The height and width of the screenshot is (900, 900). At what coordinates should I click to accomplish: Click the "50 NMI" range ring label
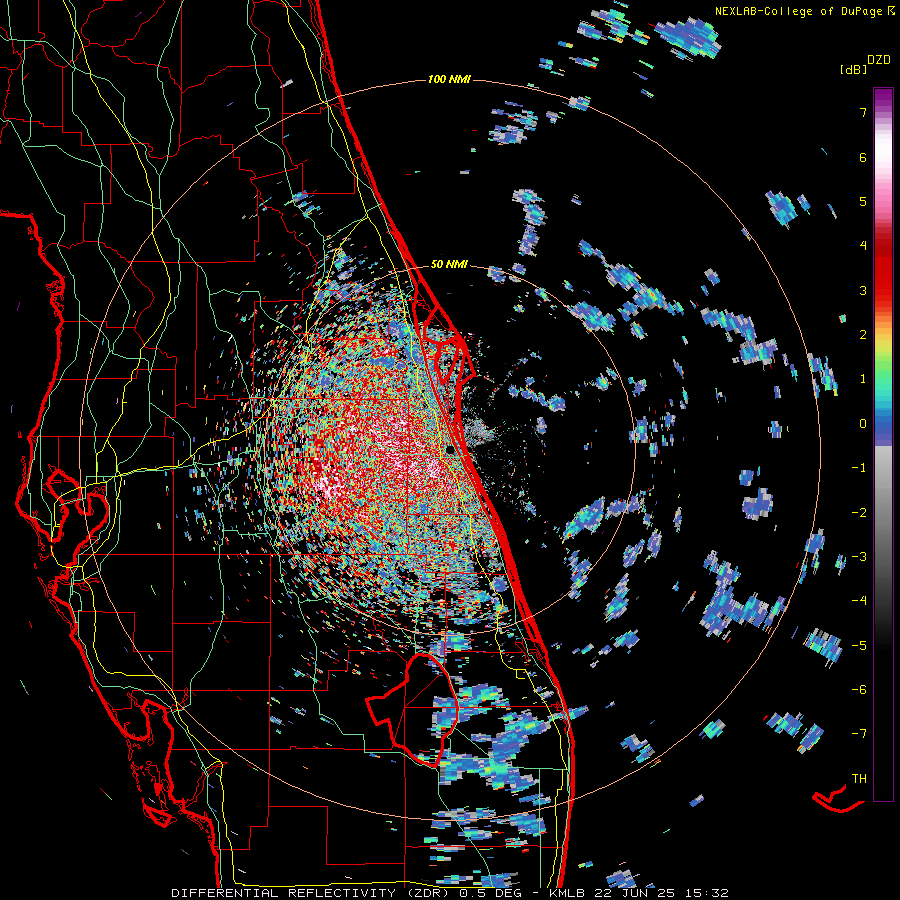tap(449, 265)
